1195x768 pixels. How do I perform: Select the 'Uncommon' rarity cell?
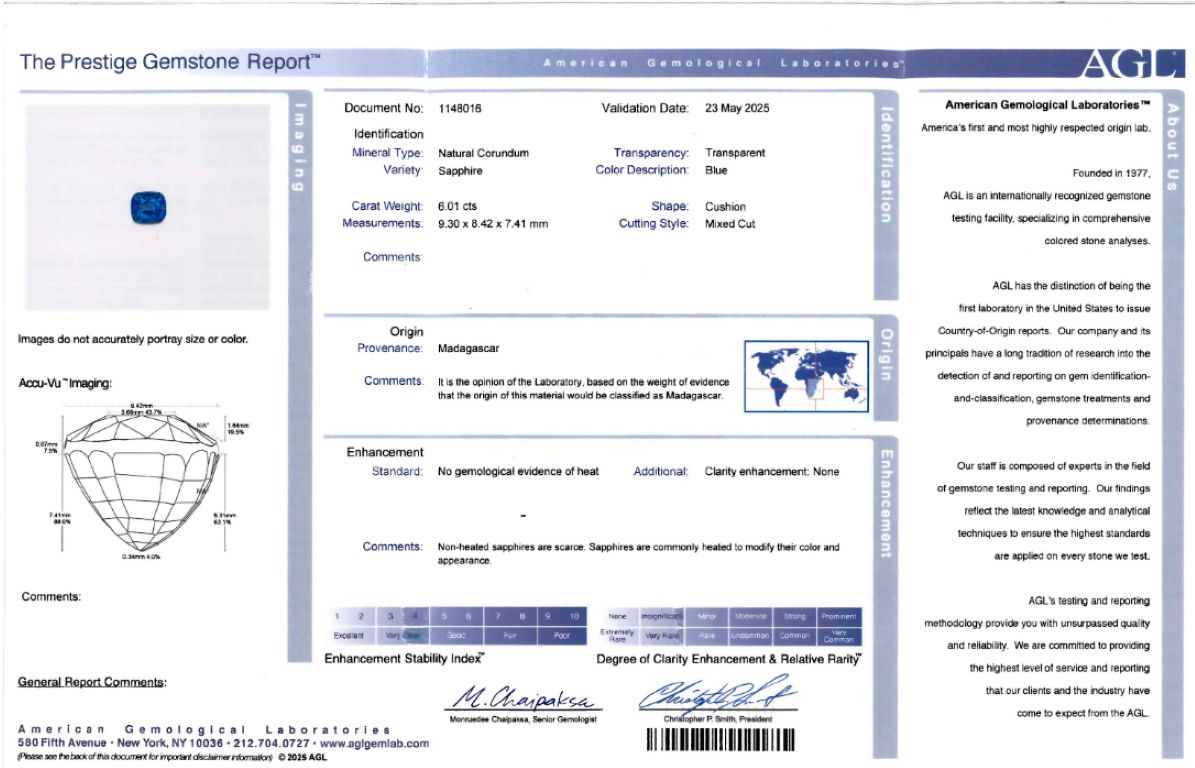click(x=751, y=635)
